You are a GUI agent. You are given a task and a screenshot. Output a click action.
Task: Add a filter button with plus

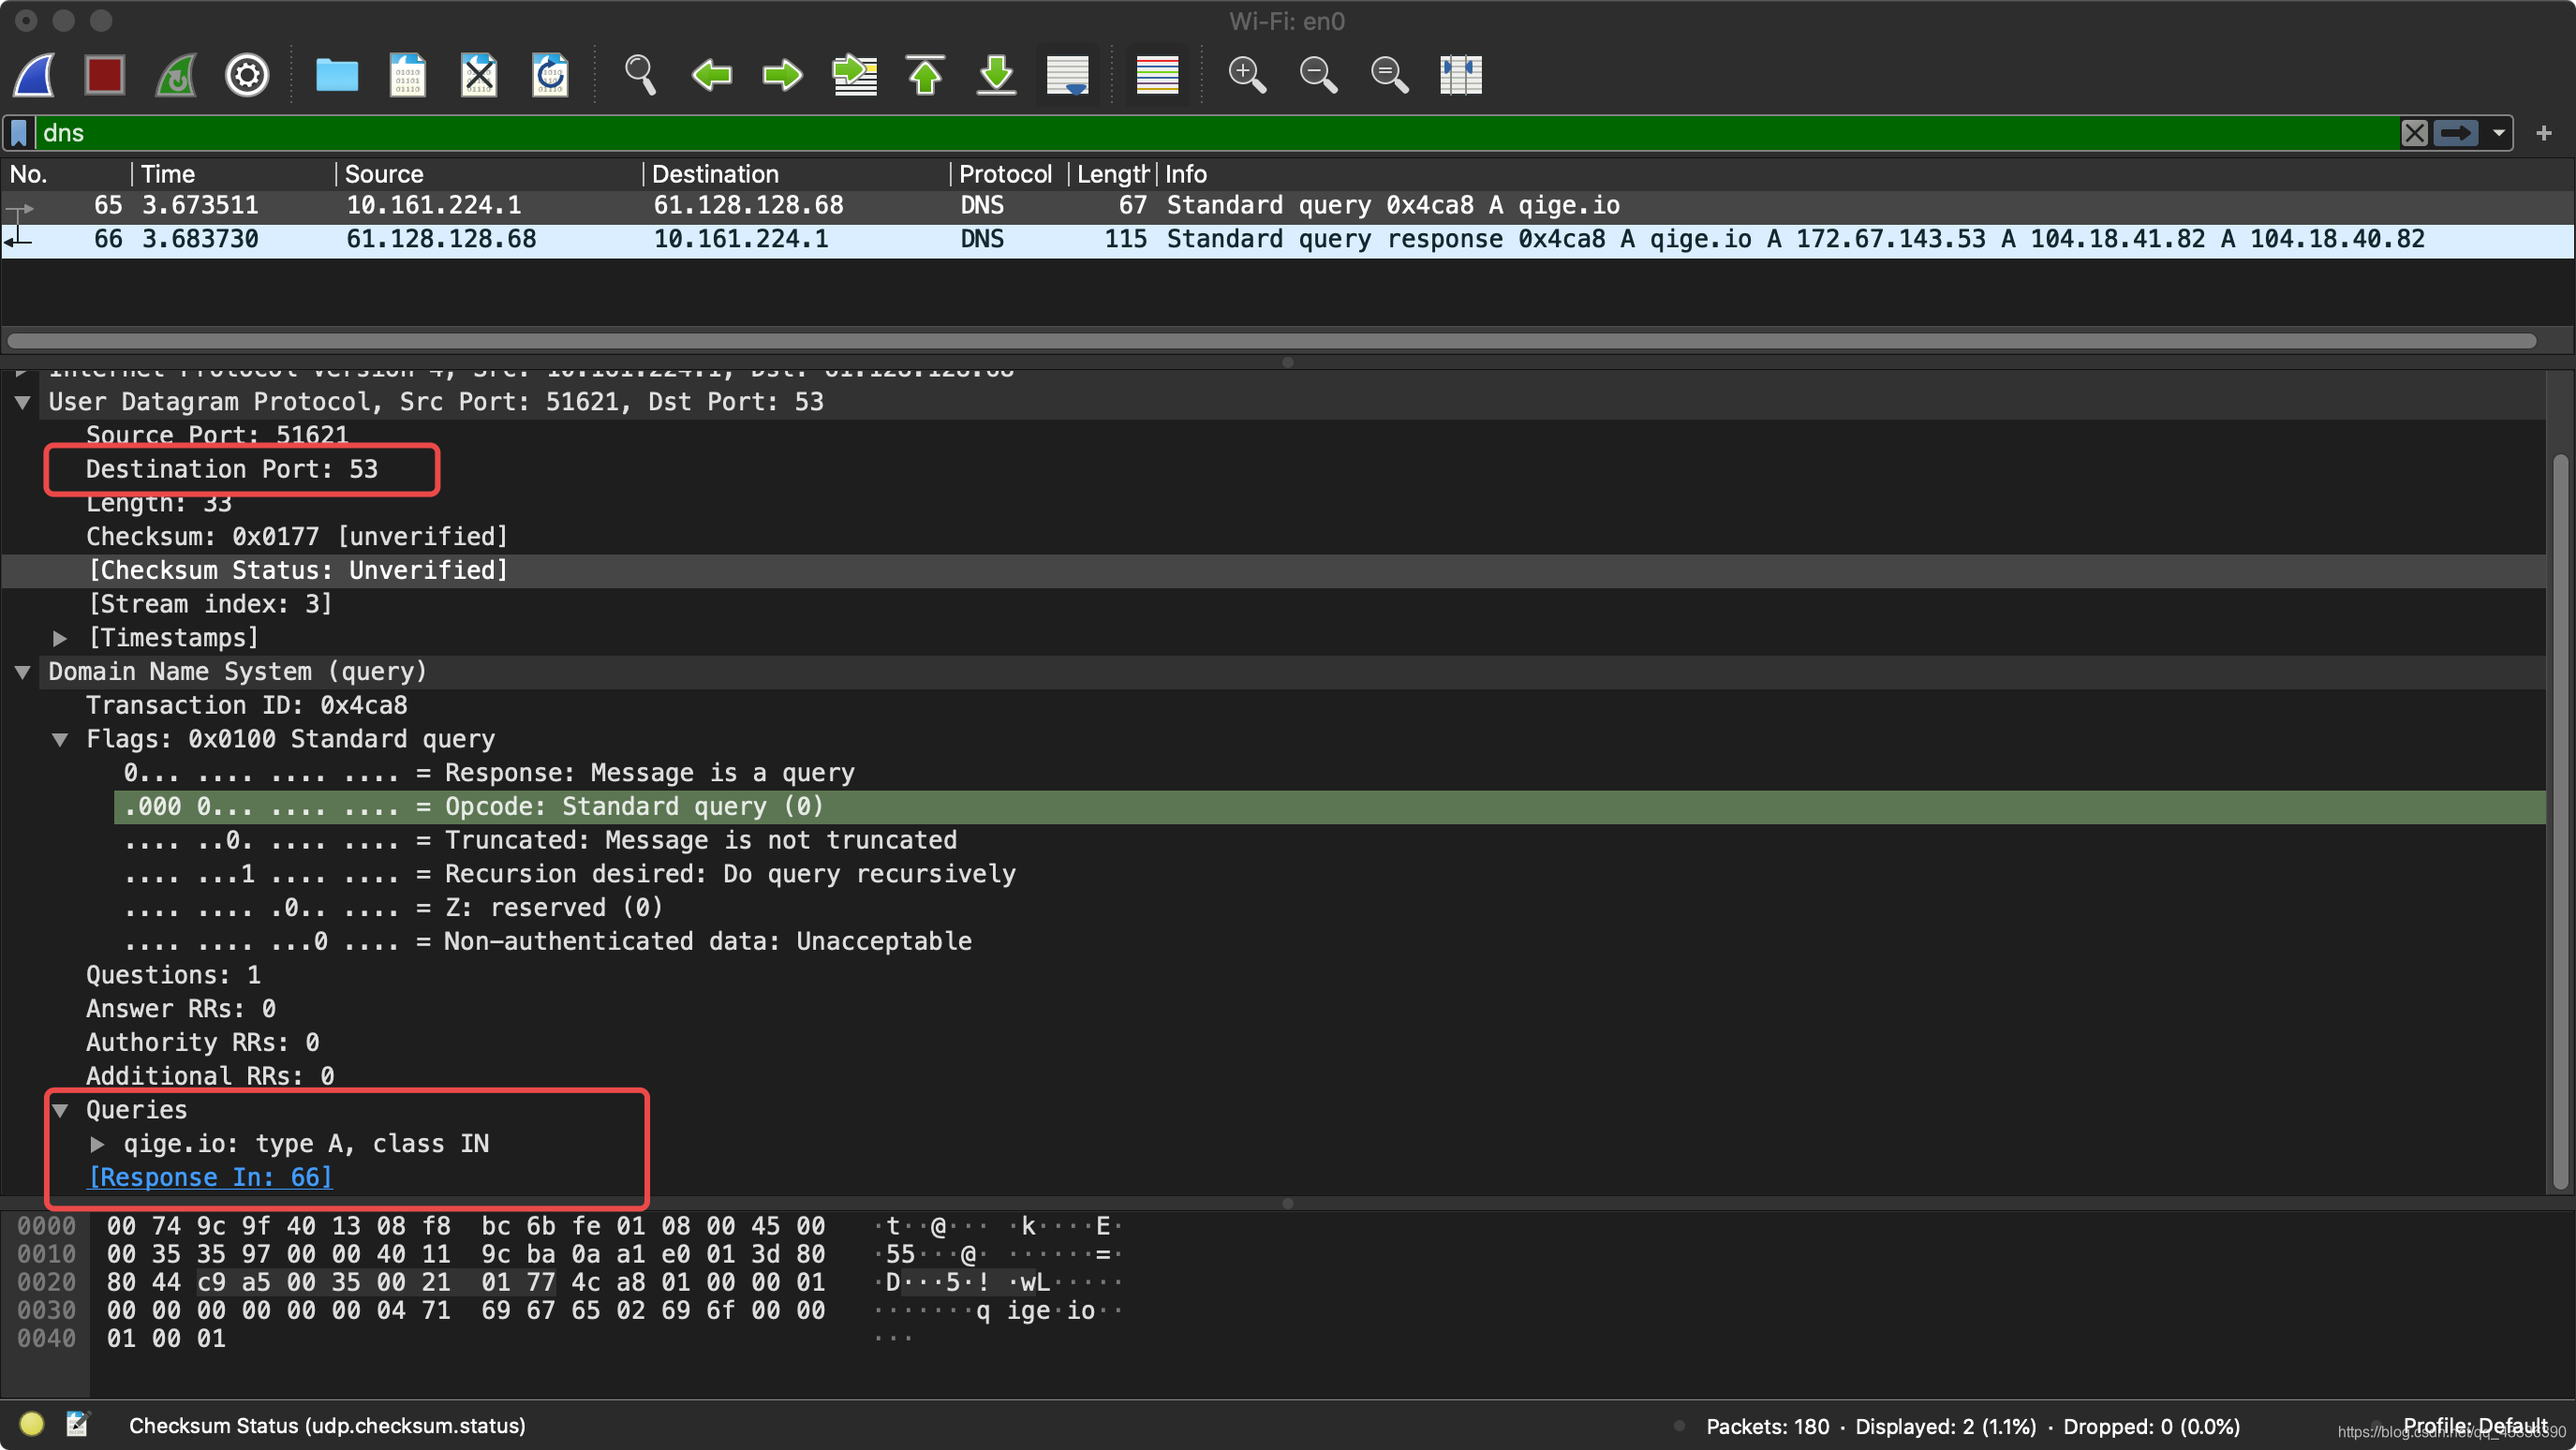pyautogui.click(x=2544, y=133)
